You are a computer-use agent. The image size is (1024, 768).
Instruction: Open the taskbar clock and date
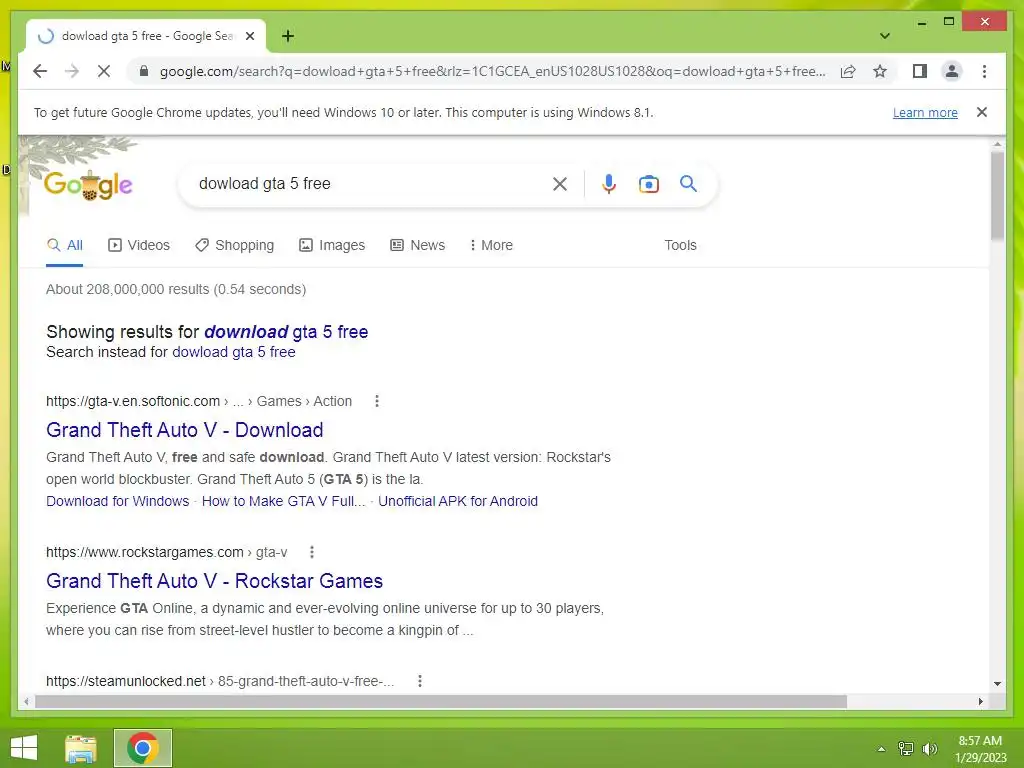(x=980, y=749)
